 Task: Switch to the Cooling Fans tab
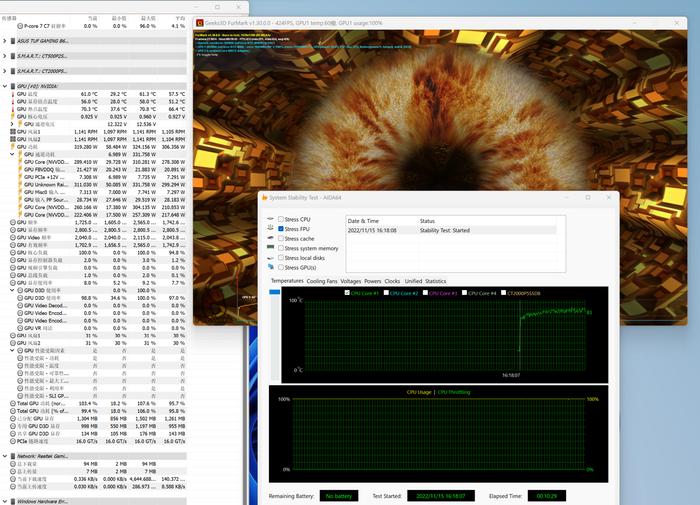coord(321,281)
